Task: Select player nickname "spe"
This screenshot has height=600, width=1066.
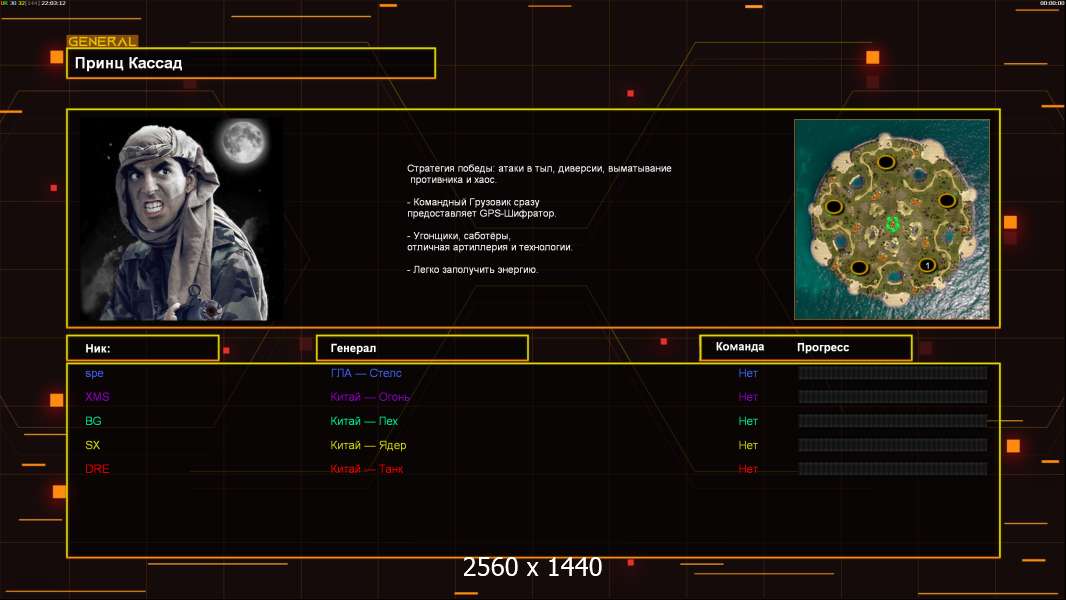Action: (94, 373)
